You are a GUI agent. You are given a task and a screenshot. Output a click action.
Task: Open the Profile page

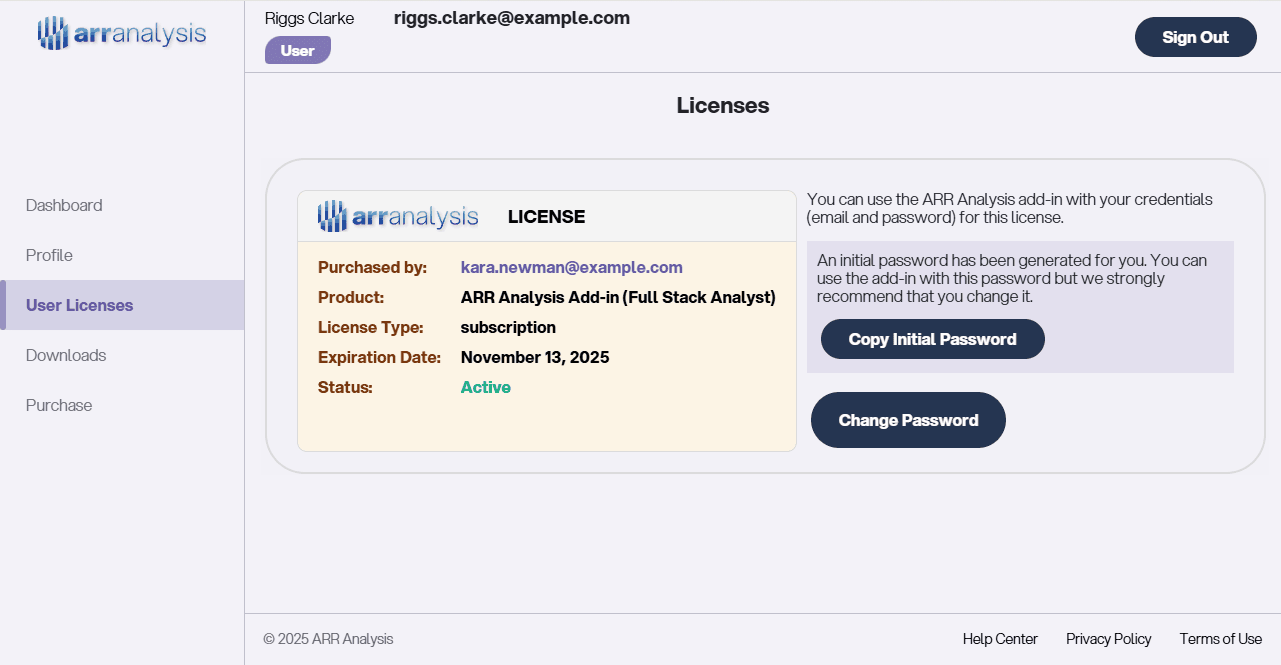(48, 255)
